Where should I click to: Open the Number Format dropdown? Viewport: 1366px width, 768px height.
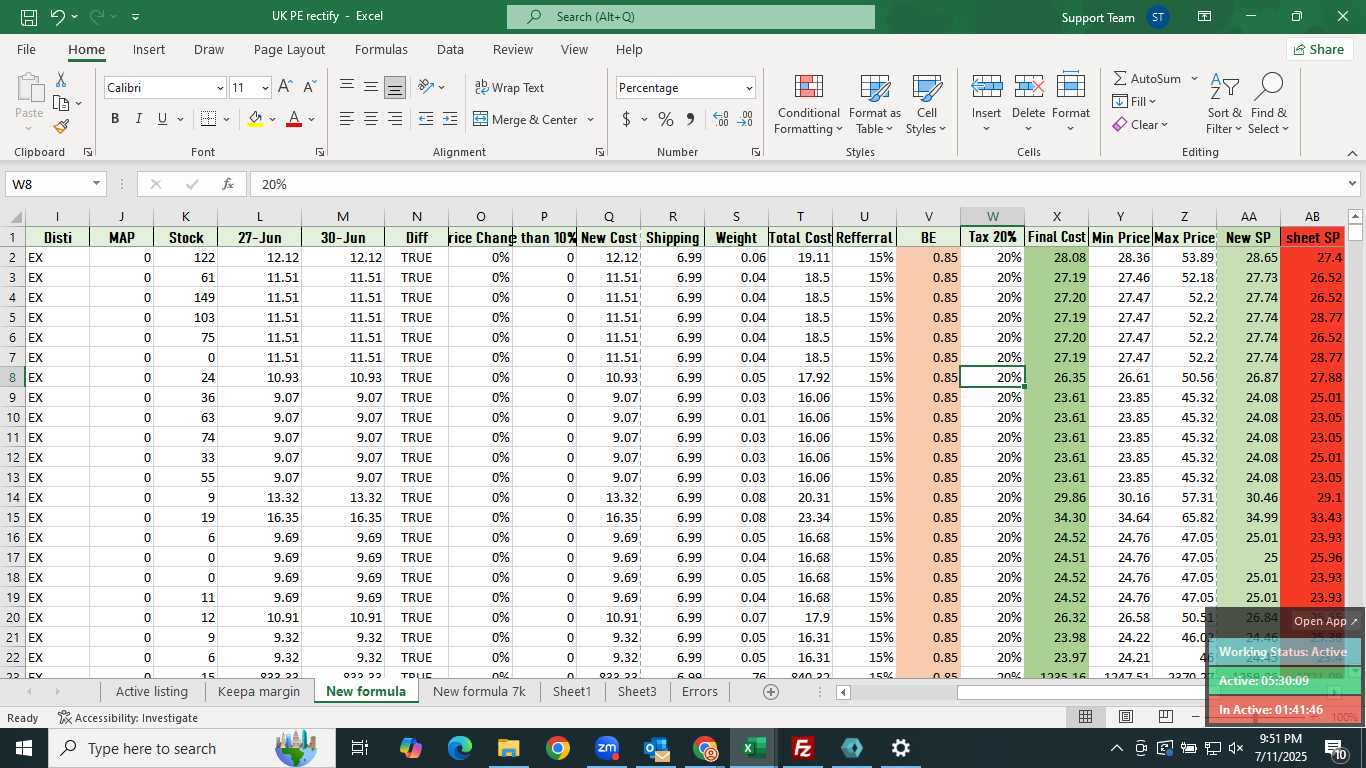point(748,88)
